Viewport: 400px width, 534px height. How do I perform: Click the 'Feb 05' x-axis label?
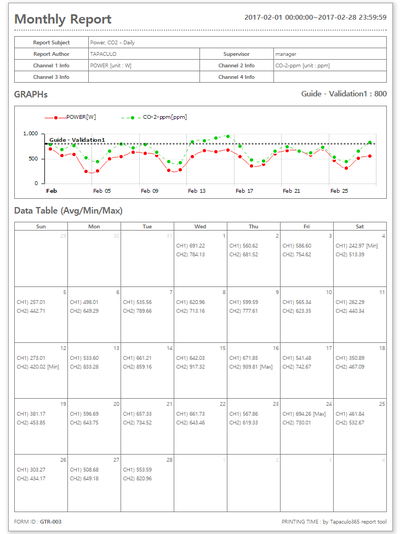point(102,191)
